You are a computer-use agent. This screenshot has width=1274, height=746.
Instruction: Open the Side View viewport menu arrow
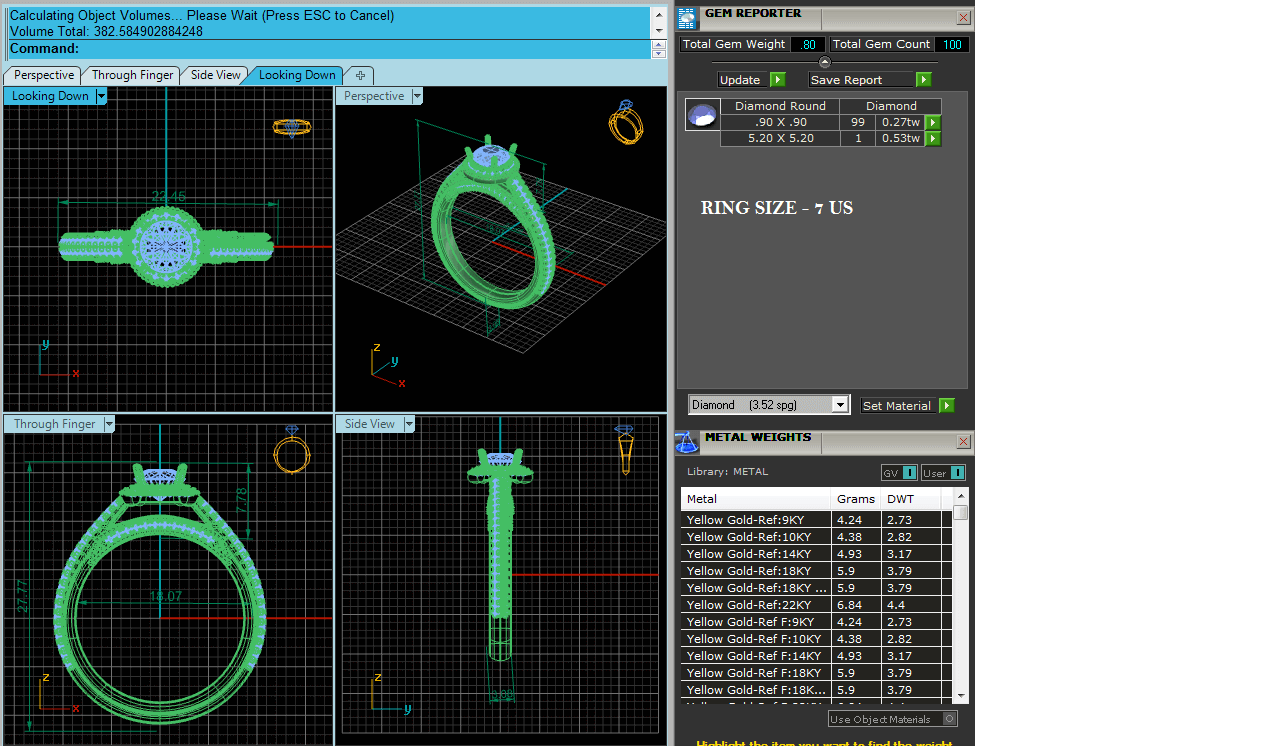tap(409, 424)
